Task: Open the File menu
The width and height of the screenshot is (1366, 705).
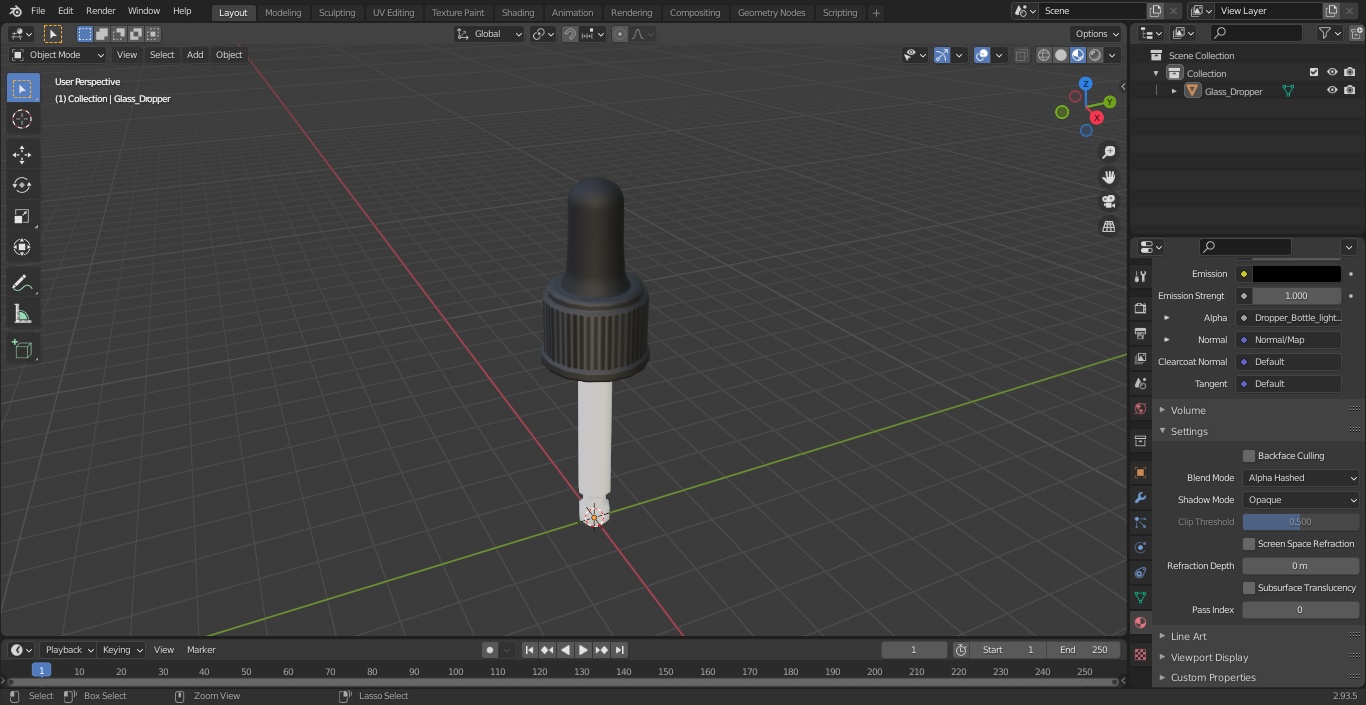Action: [x=38, y=11]
